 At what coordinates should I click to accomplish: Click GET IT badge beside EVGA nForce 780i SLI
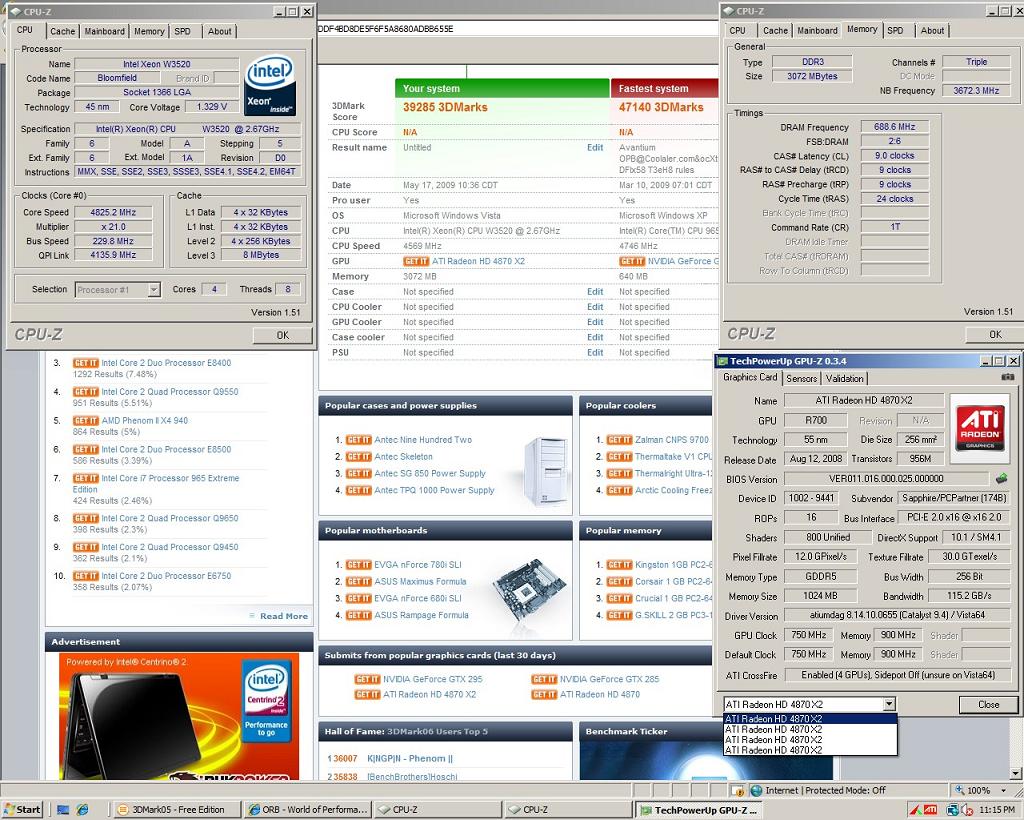click(358, 565)
